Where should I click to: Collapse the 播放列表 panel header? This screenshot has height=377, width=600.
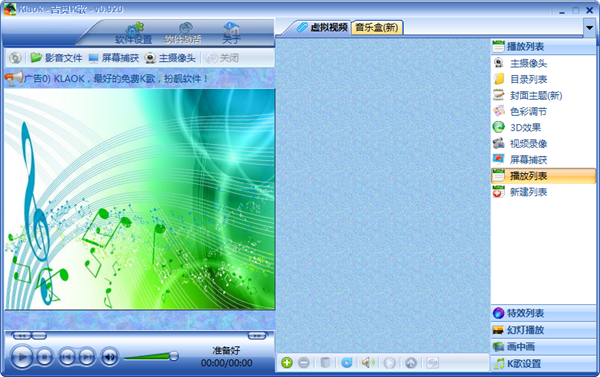pyautogui.click(x=543, y=47)
